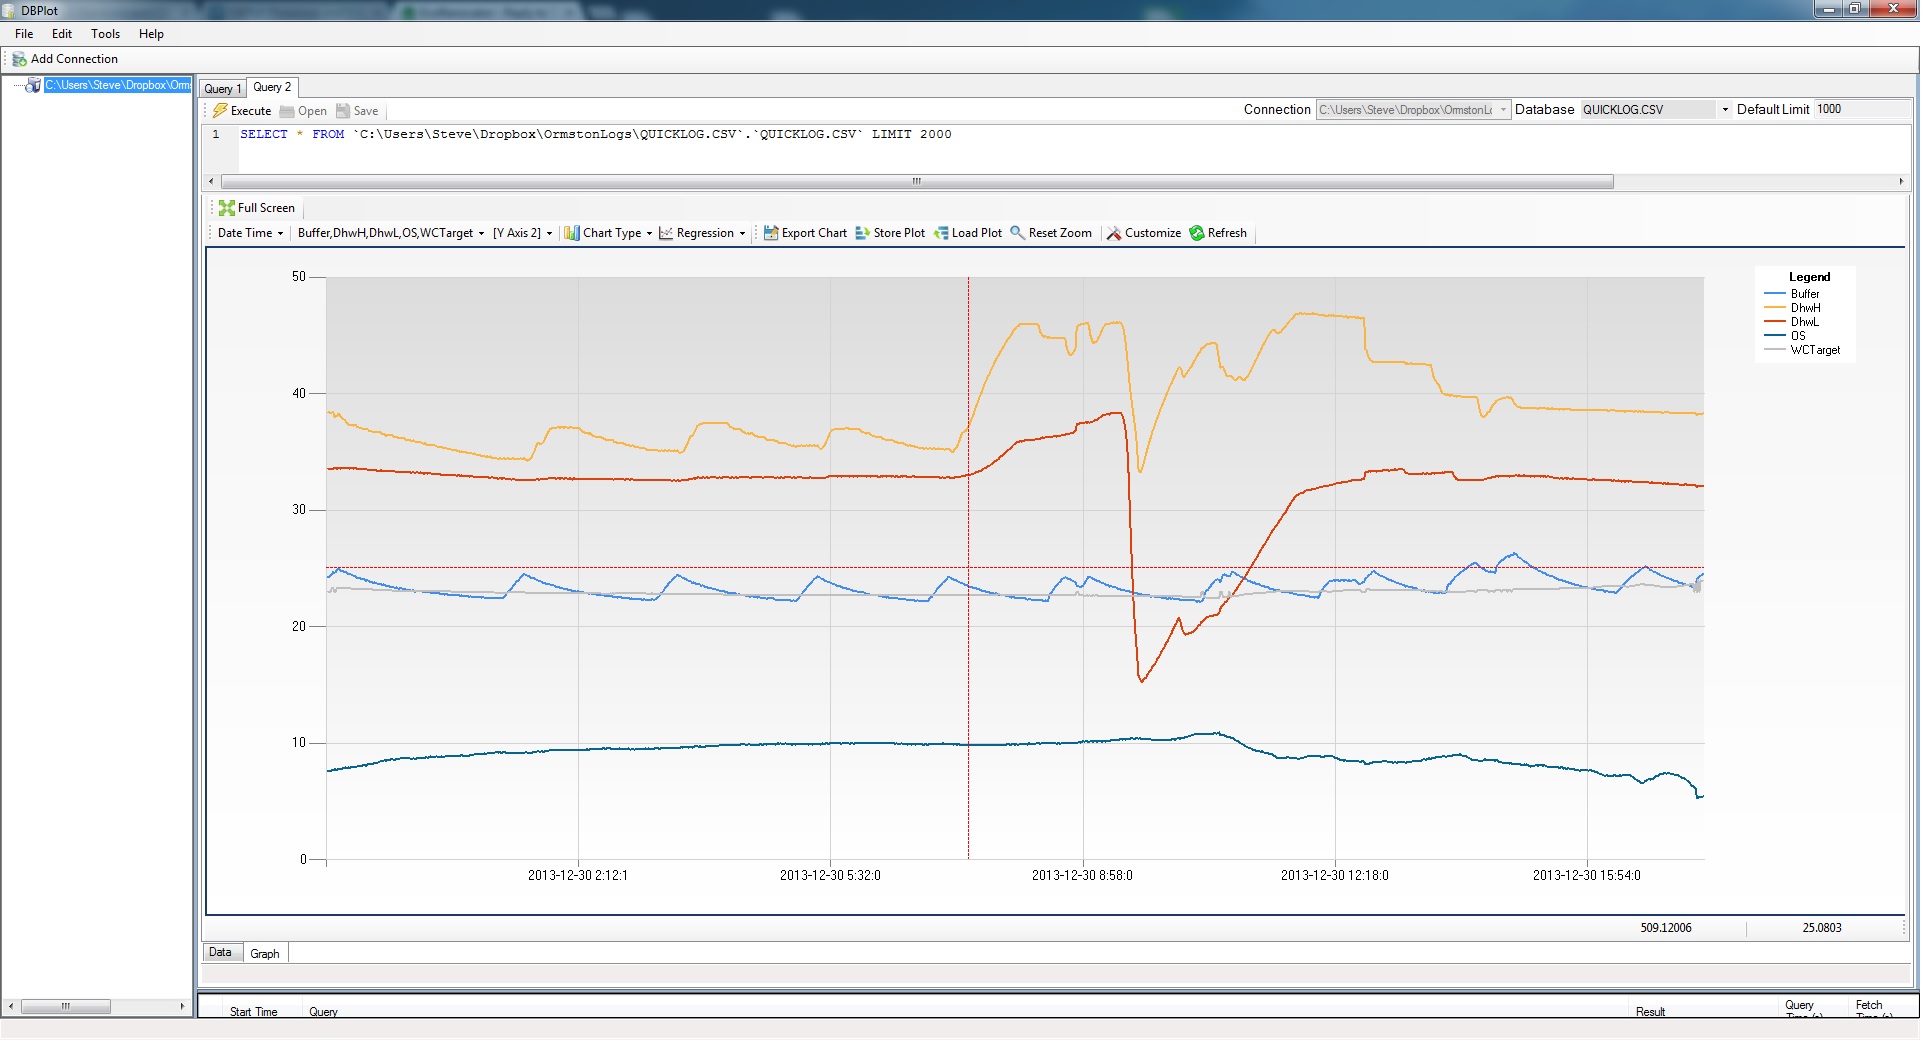Click the Execute lightning icon
This screenshot has width=1924, height=1042.
[220, 111]
